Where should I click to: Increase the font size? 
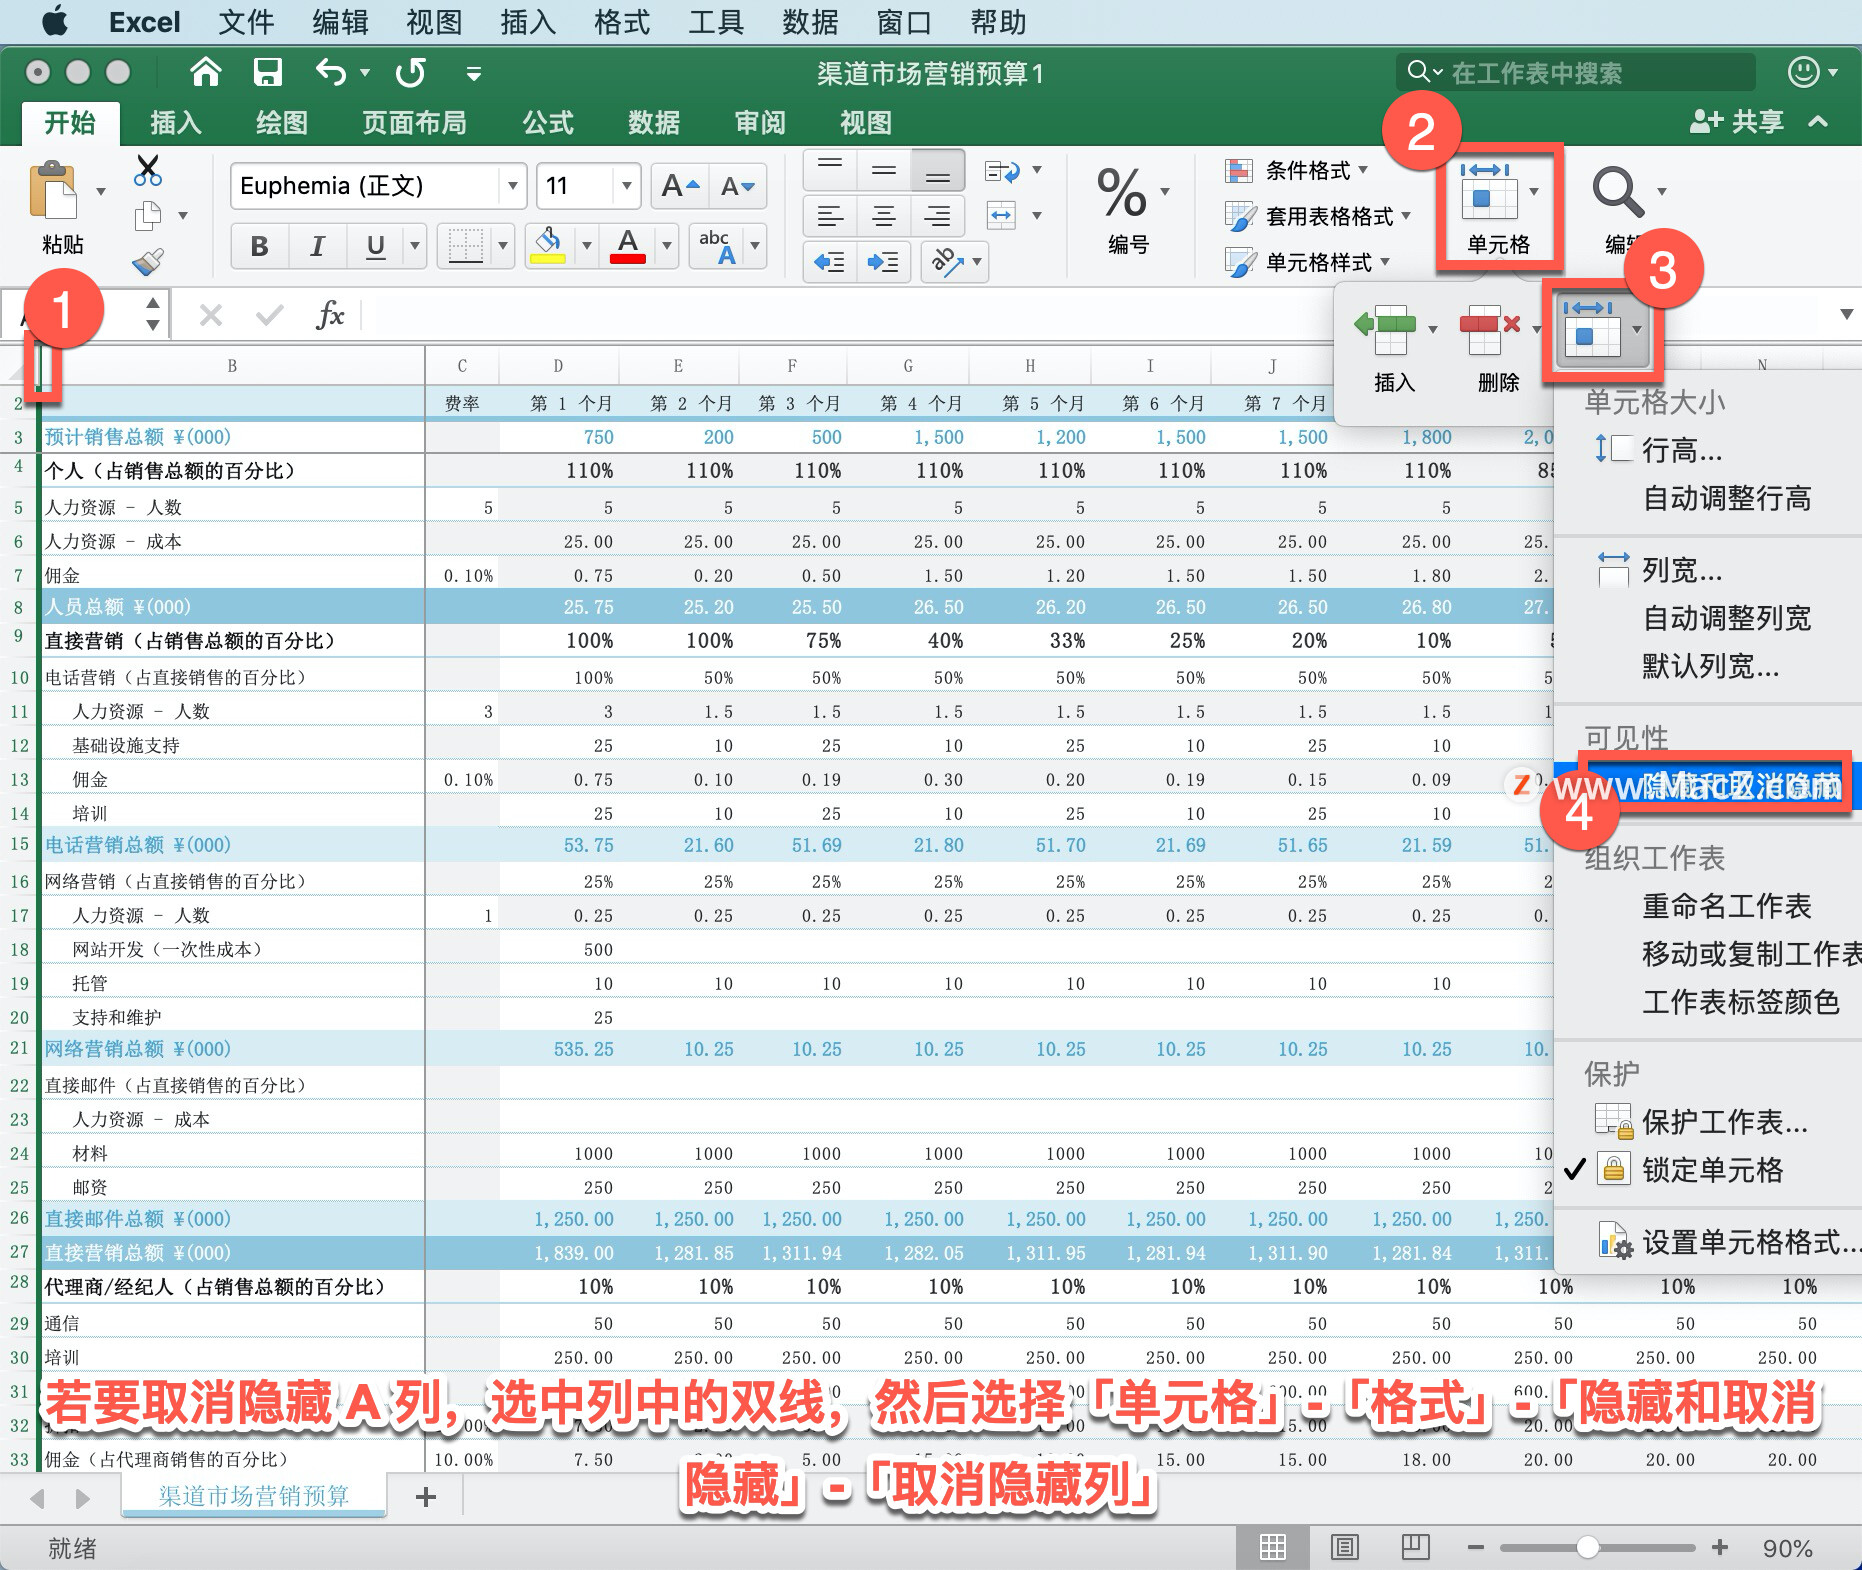coord(680,186)
